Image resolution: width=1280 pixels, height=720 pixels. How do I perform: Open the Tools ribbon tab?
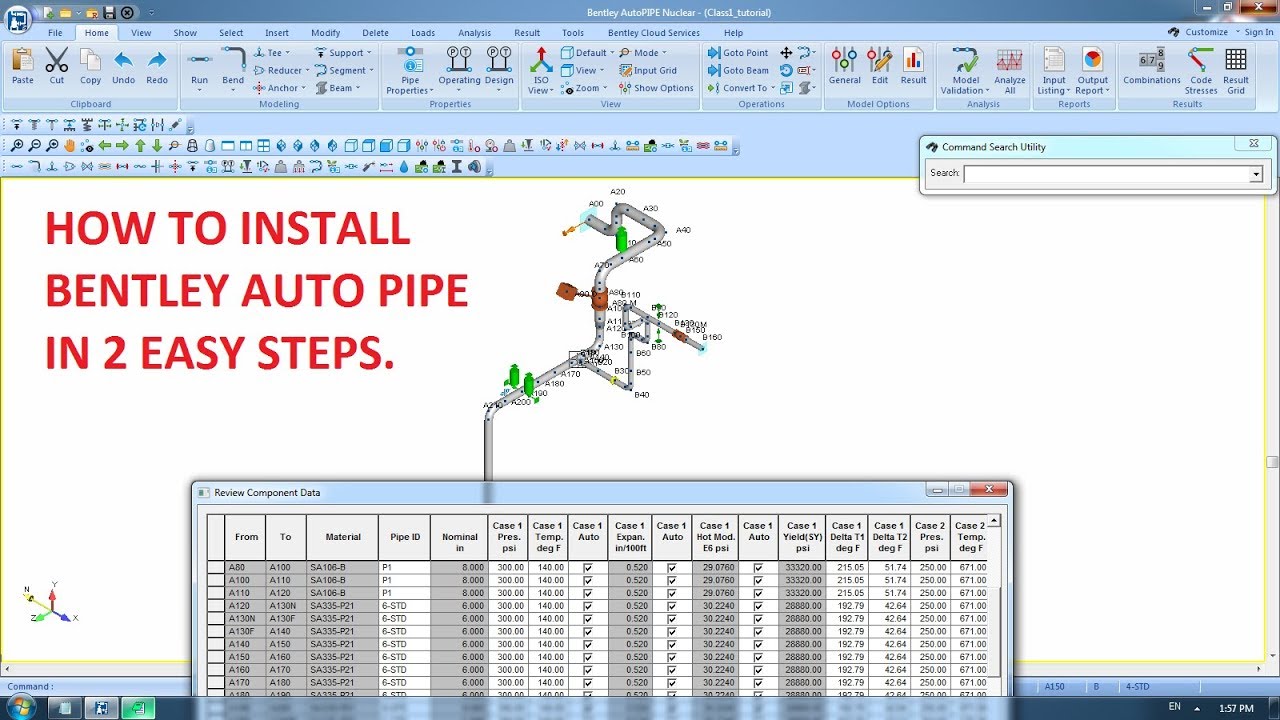(573, 33)
